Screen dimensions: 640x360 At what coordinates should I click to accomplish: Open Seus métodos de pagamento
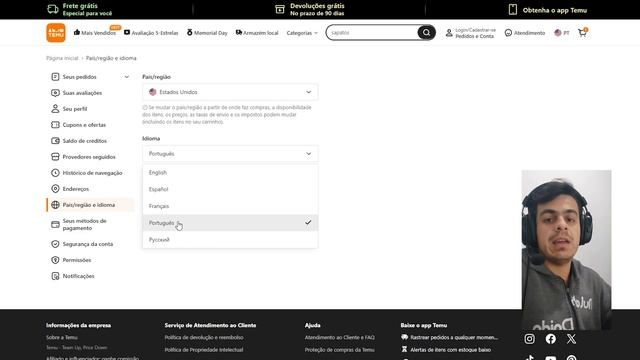[84, 224]
